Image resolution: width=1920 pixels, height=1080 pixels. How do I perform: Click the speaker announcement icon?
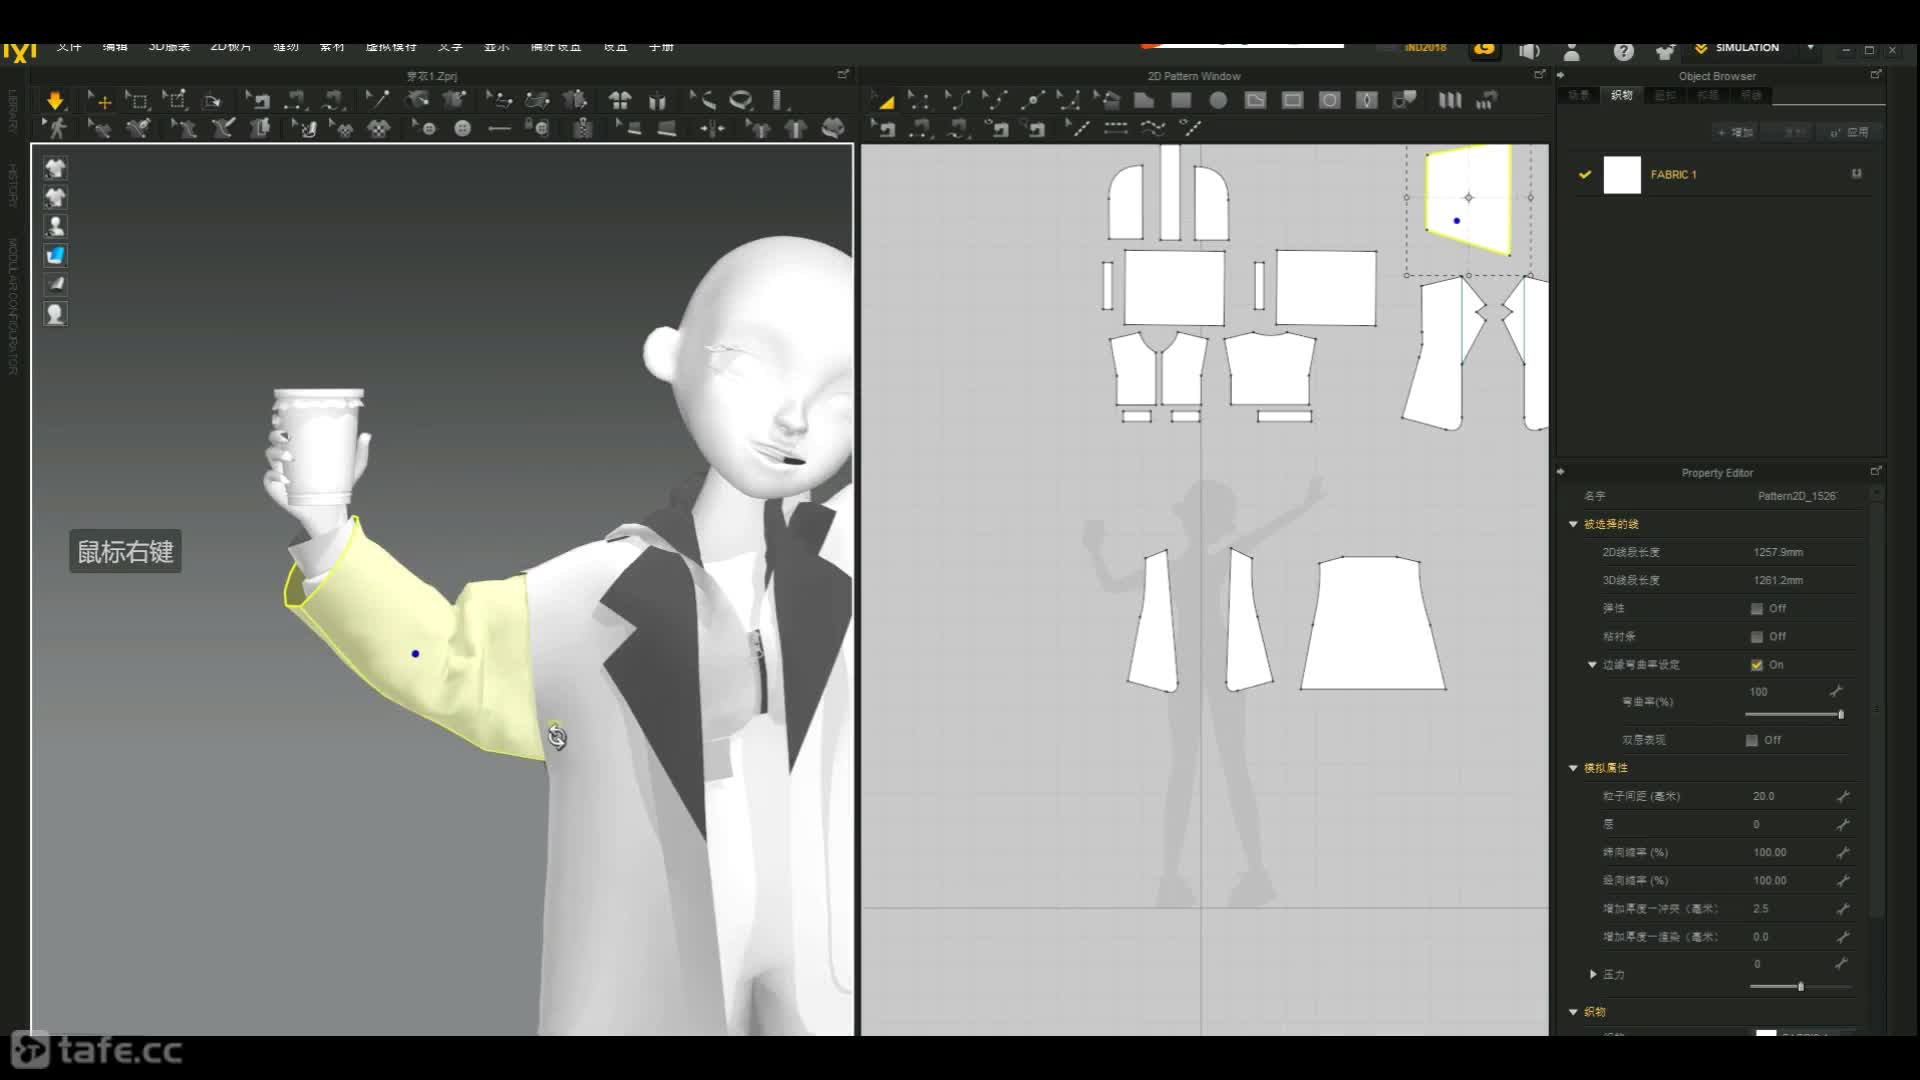(x=1529, y=51)
